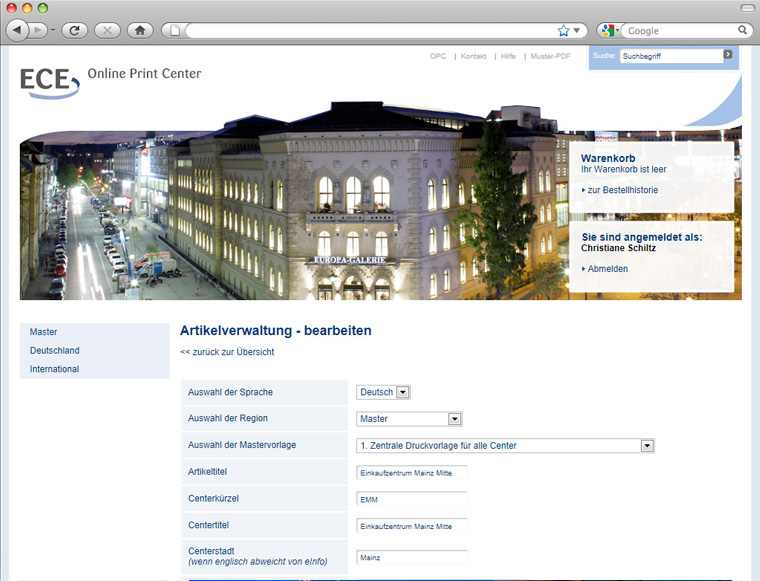Screen dimensions: 760x581
Task: Open the zur Bestellhistorie link
Action: 622,190
